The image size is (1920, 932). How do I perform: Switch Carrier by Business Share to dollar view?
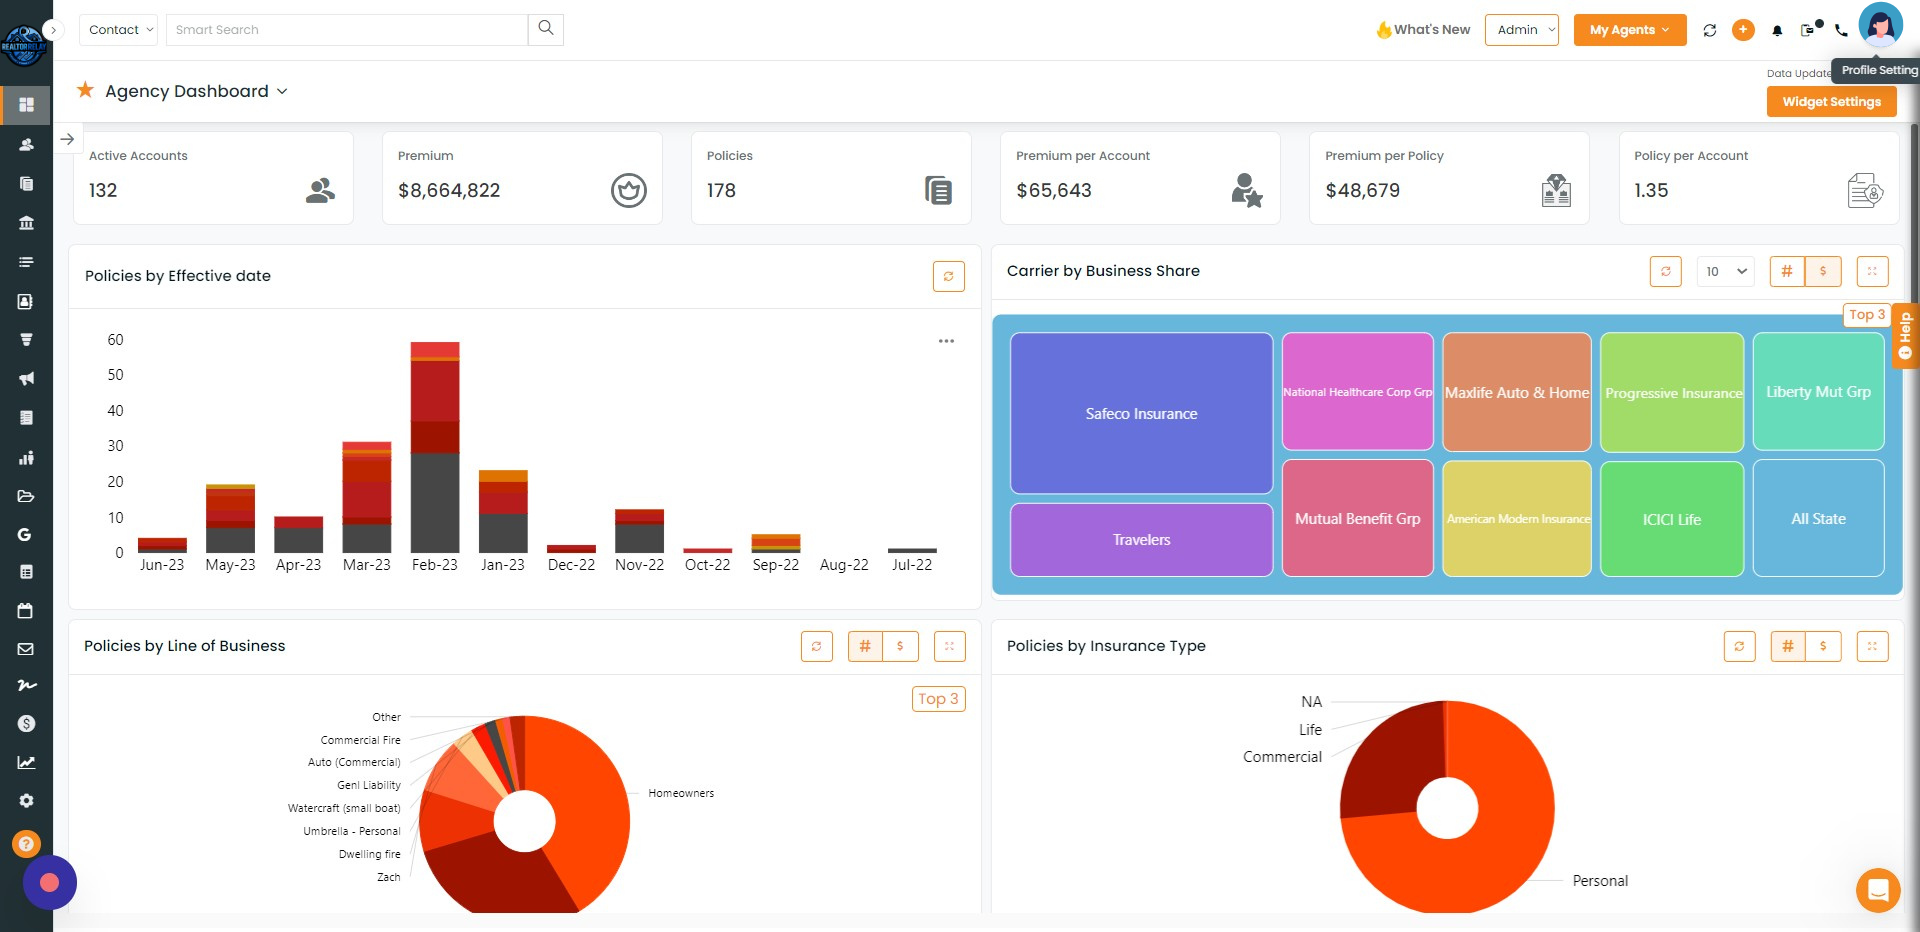point(1824,271)
